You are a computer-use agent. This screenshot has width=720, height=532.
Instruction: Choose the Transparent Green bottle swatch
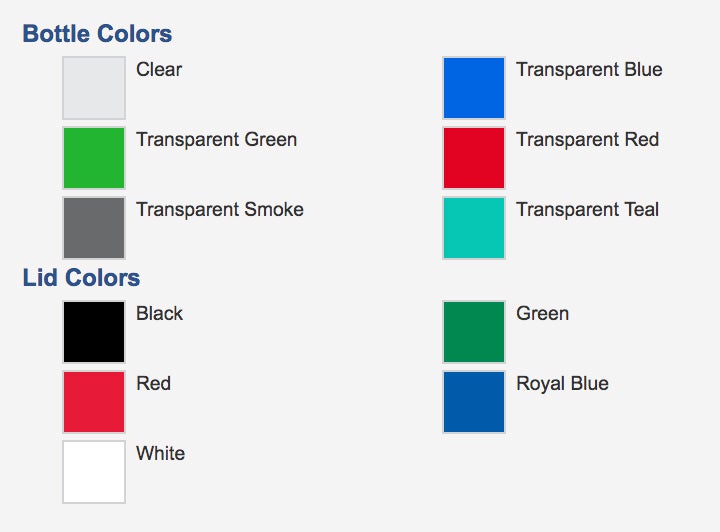click(x=94, y=158)
